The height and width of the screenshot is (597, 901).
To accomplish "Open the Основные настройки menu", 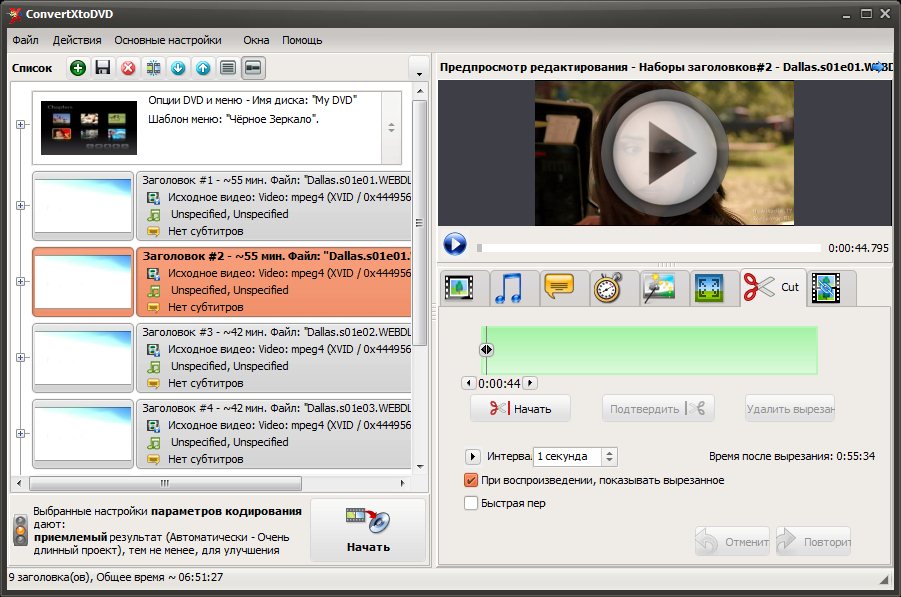I will (168, 40).
